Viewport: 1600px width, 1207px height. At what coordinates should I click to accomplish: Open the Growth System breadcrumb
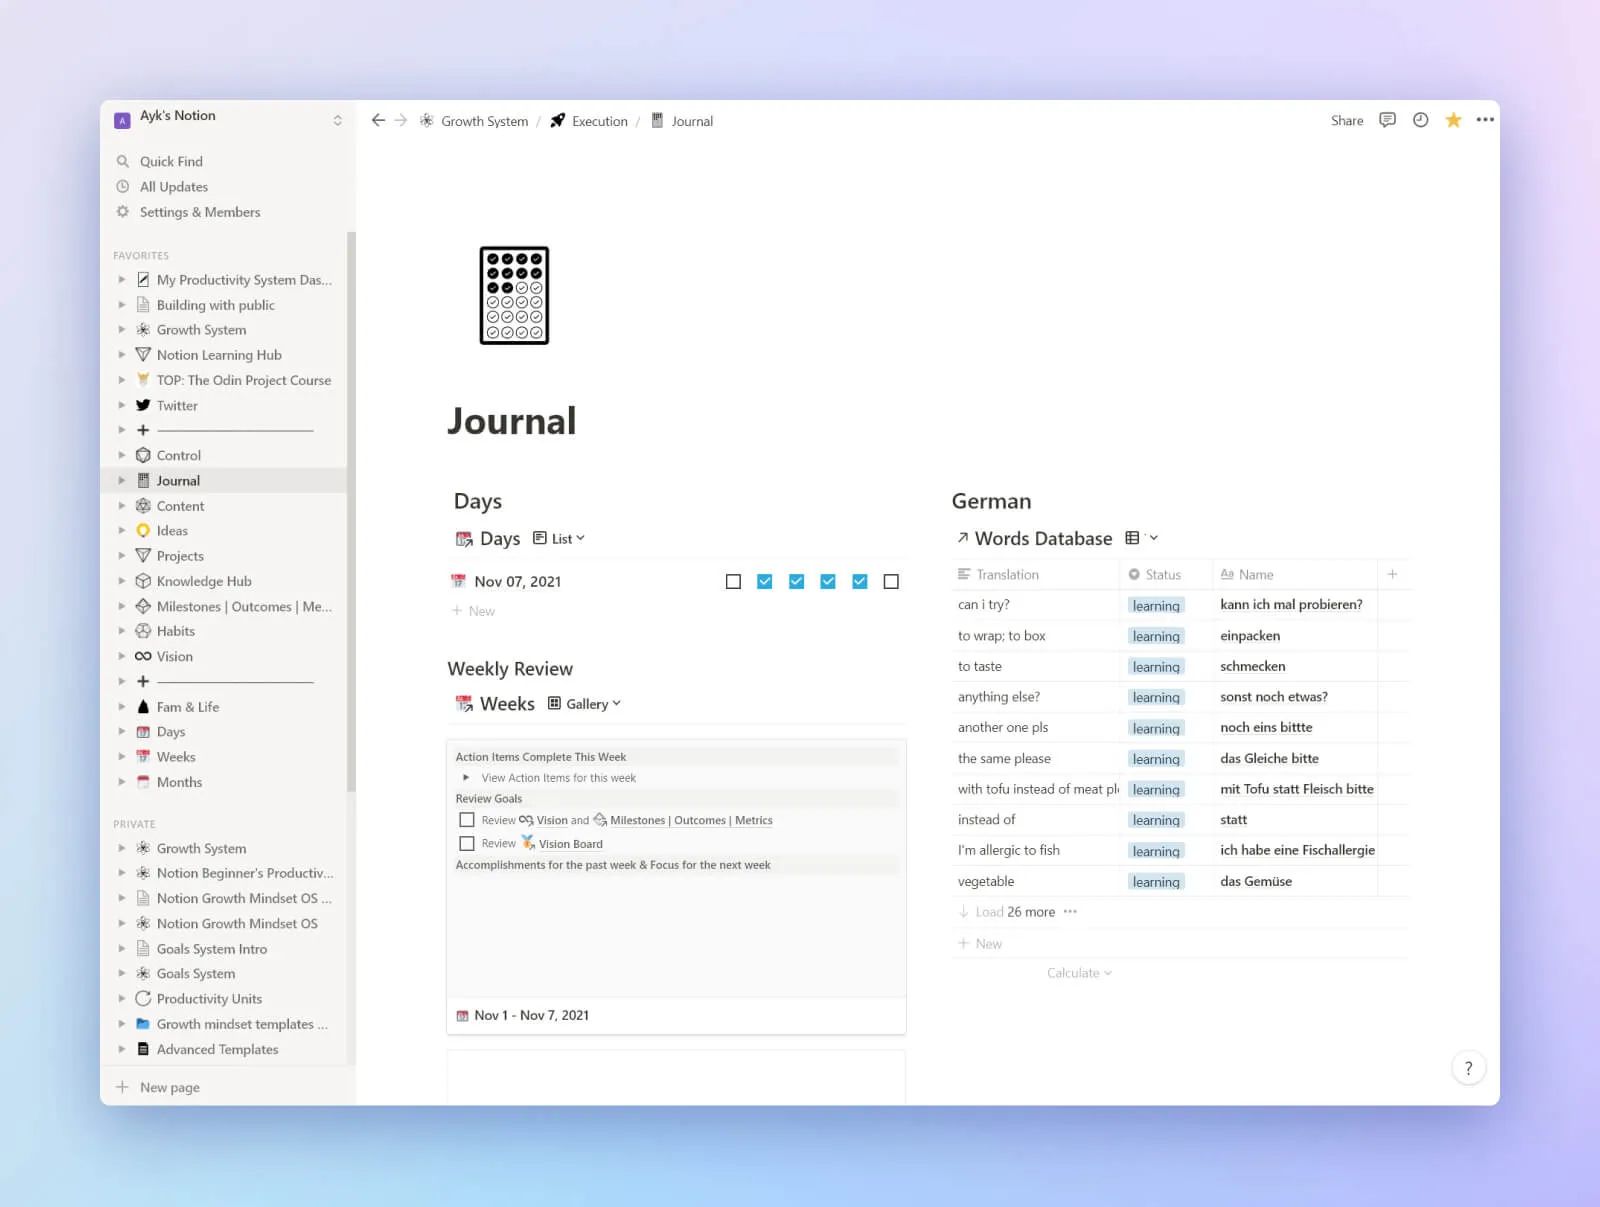pos(483,121)
